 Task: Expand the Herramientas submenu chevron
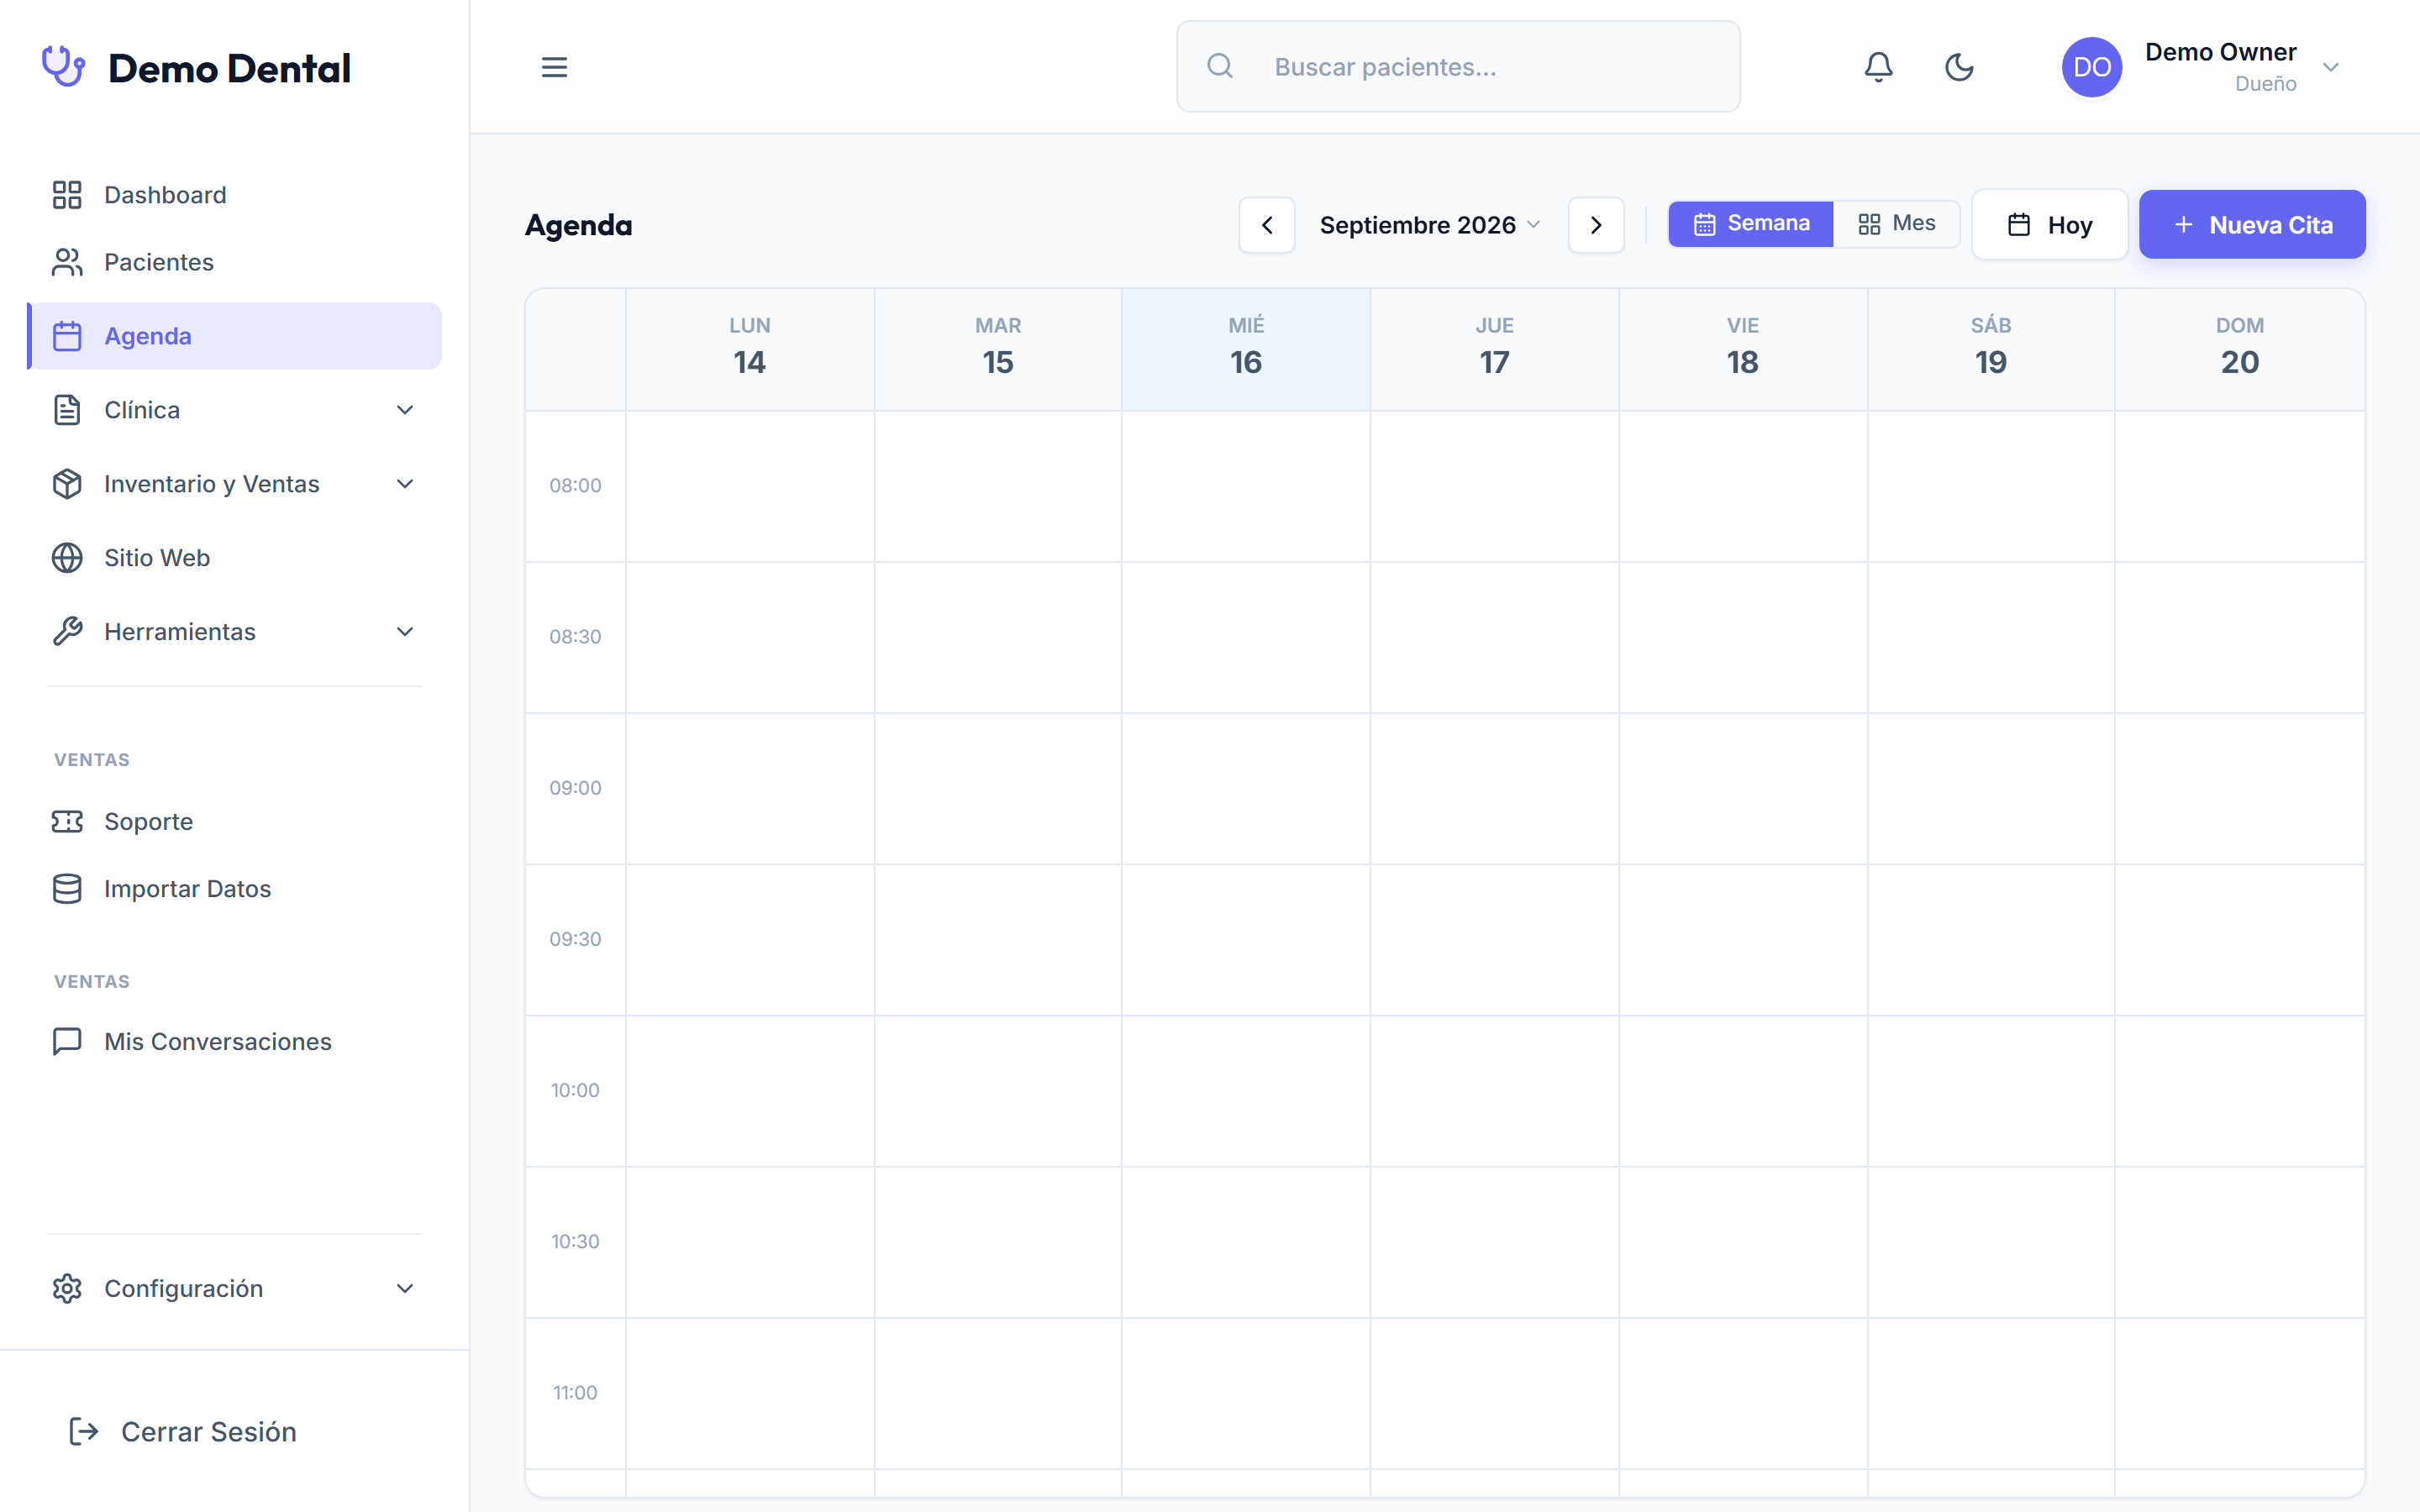tap(405, 632)
